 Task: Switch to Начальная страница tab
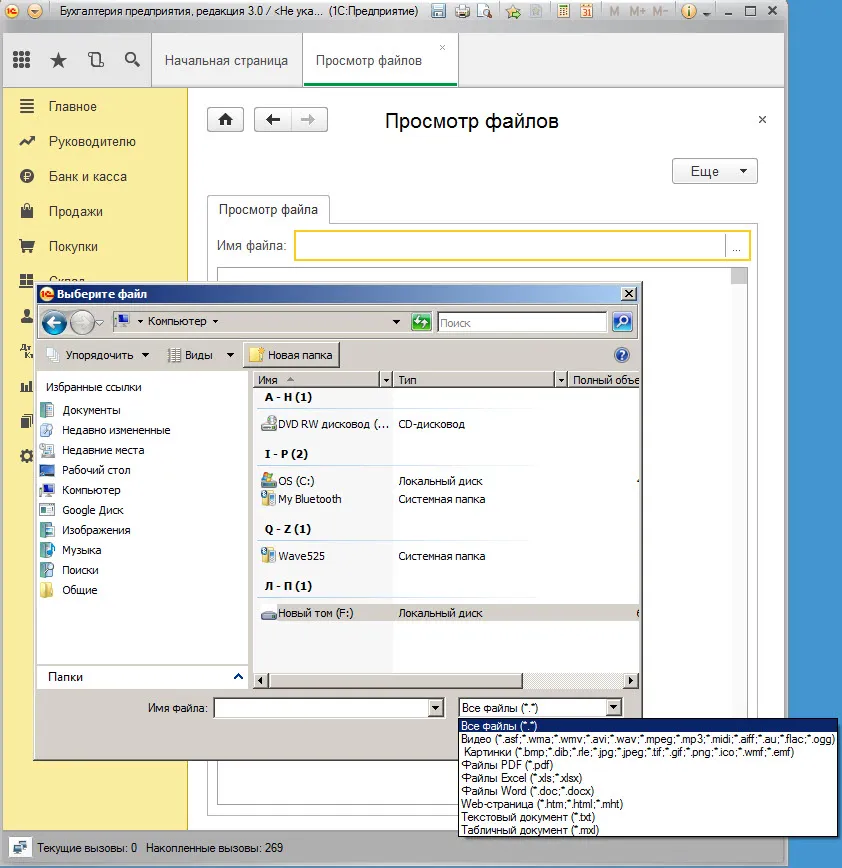pos(226,60)
